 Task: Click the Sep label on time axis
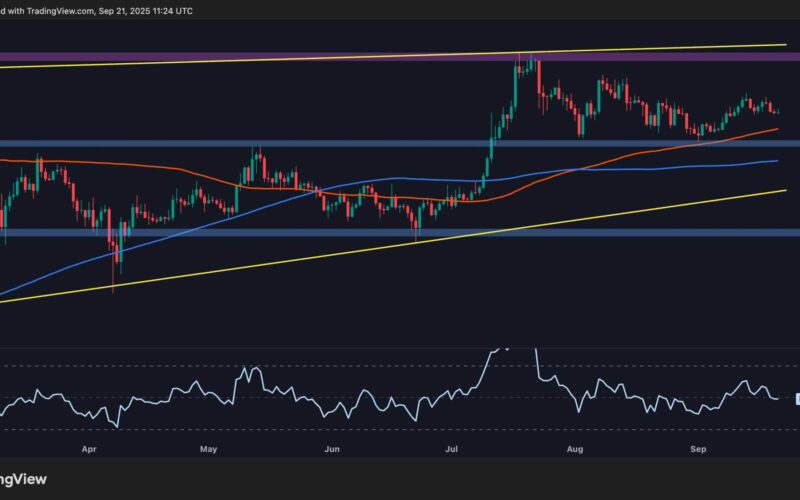(x=699, y=450)
